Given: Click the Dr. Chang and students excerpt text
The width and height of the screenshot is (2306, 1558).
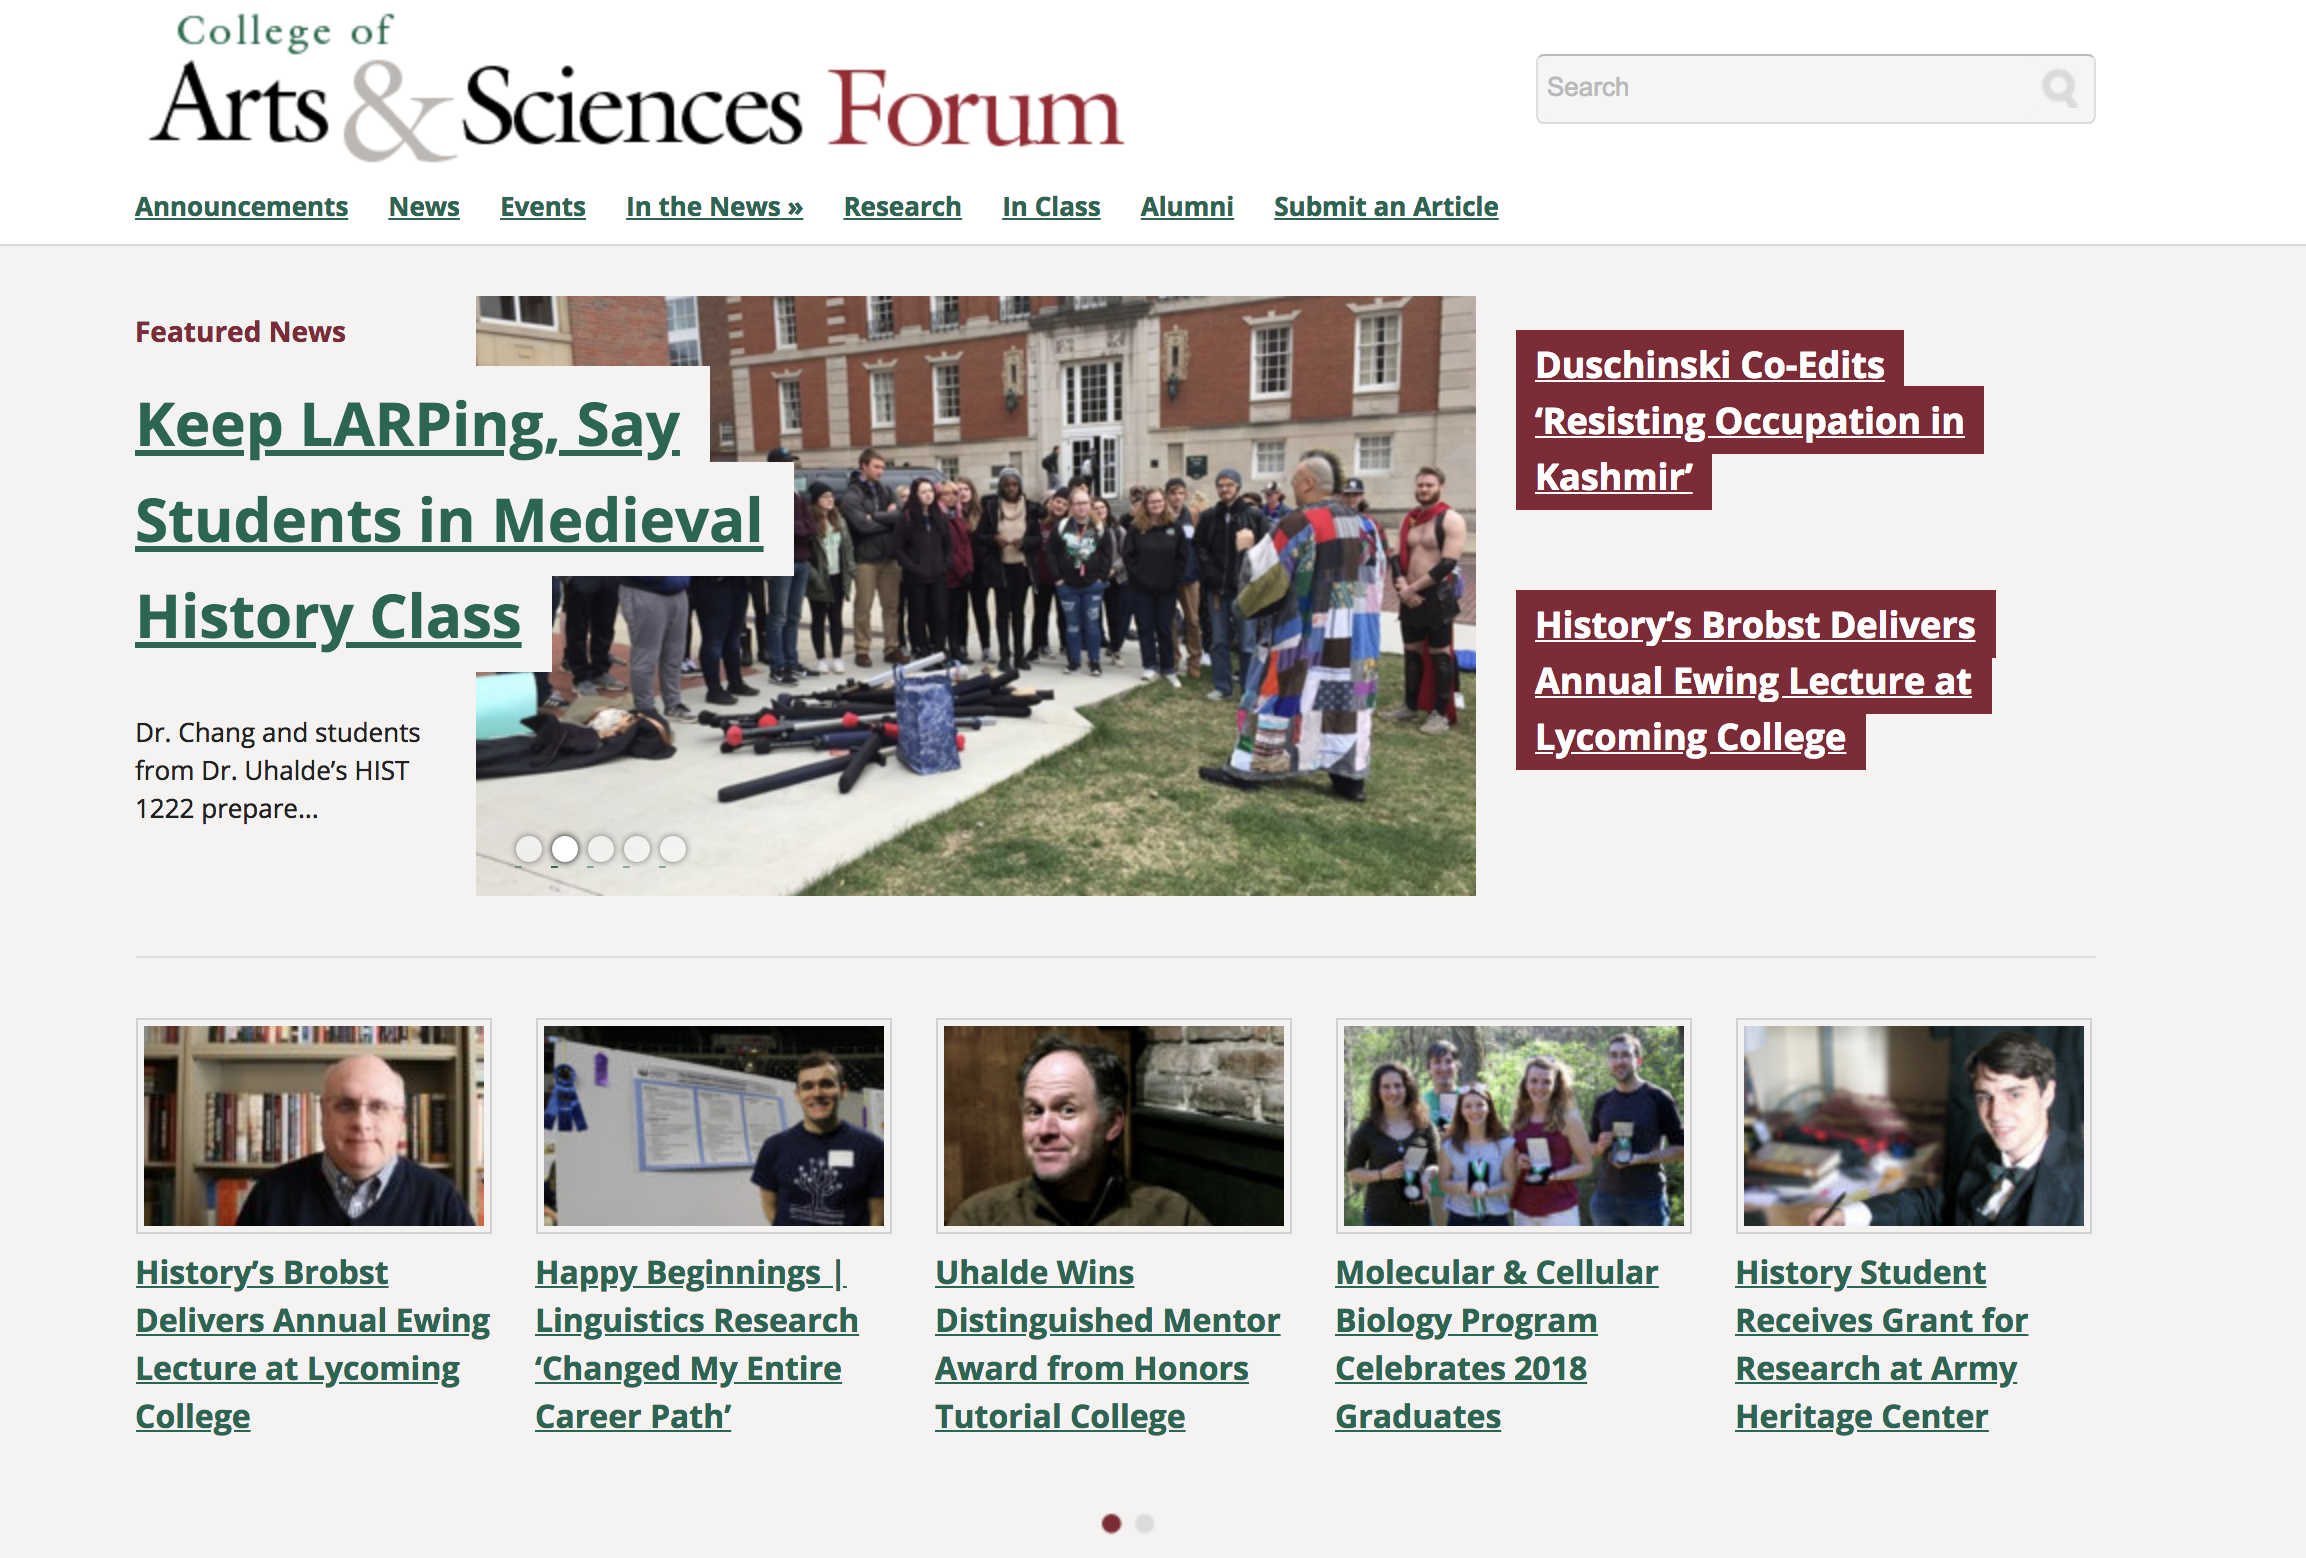Looking at the screenshot, I should click(x=278, y=771).
